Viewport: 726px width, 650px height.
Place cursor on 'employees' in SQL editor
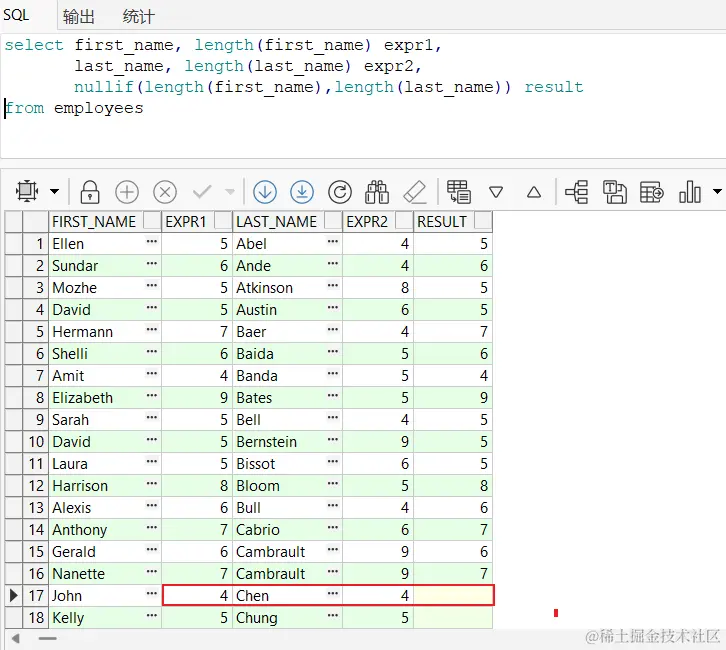click(x=99, y=108)
